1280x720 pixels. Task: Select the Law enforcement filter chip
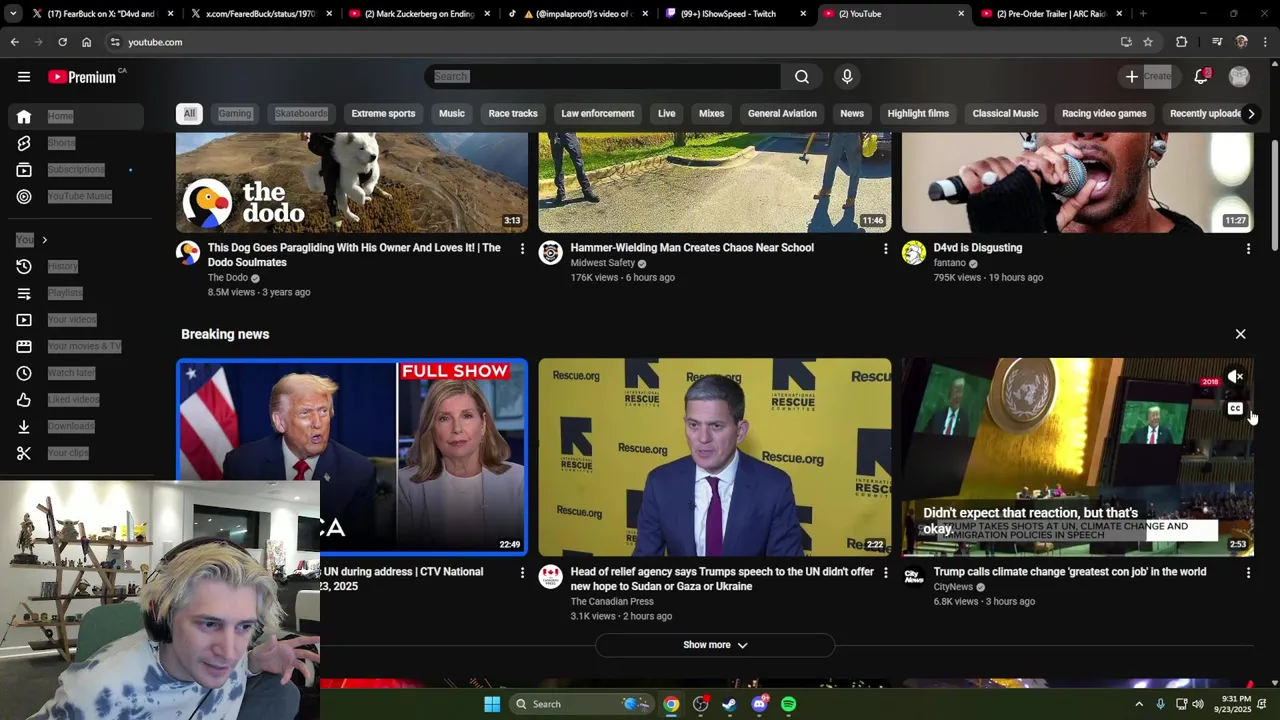pyautogui.click(x=598, y=113)
